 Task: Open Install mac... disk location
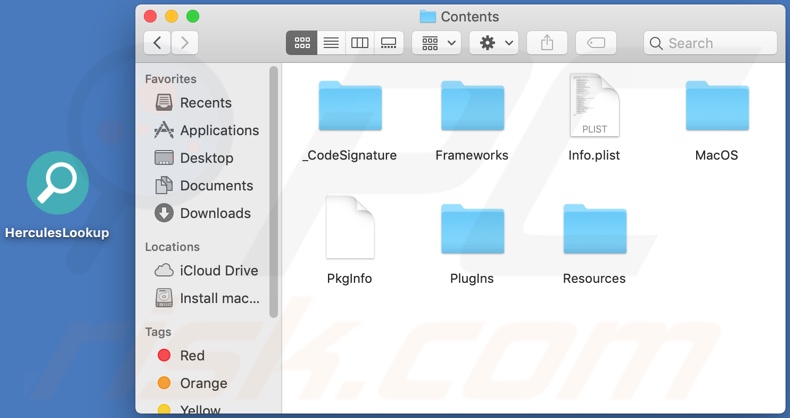(x=208, y=298)
